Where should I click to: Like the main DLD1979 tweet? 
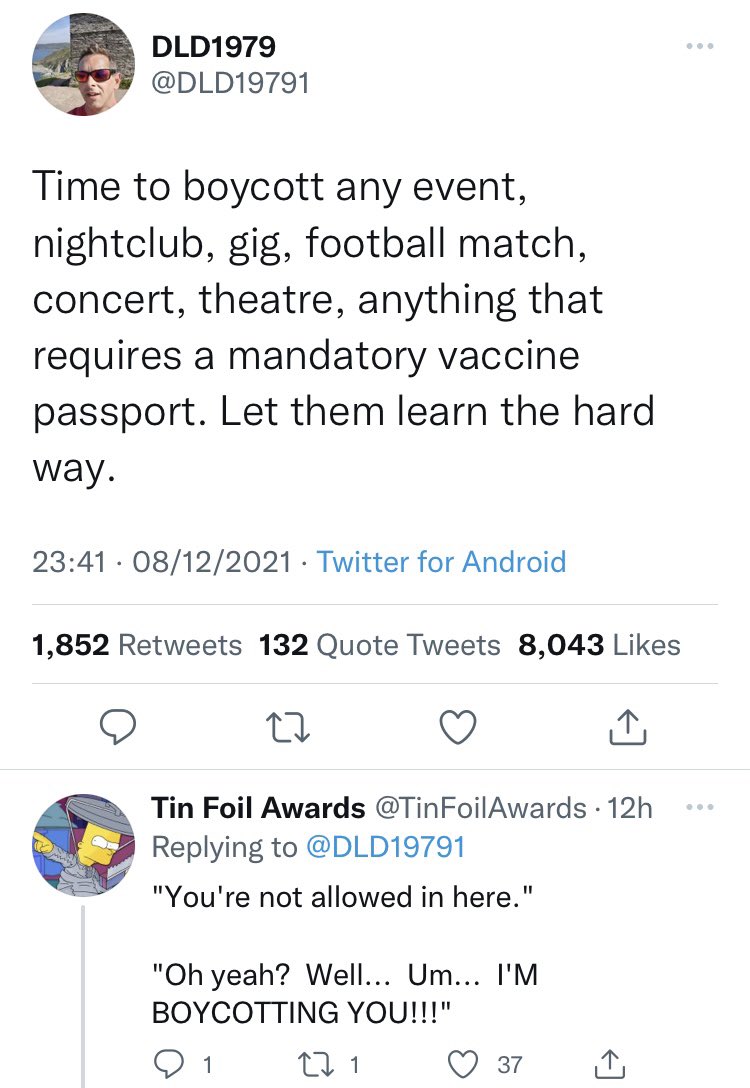pyautogui.click(x=458, y=727)
